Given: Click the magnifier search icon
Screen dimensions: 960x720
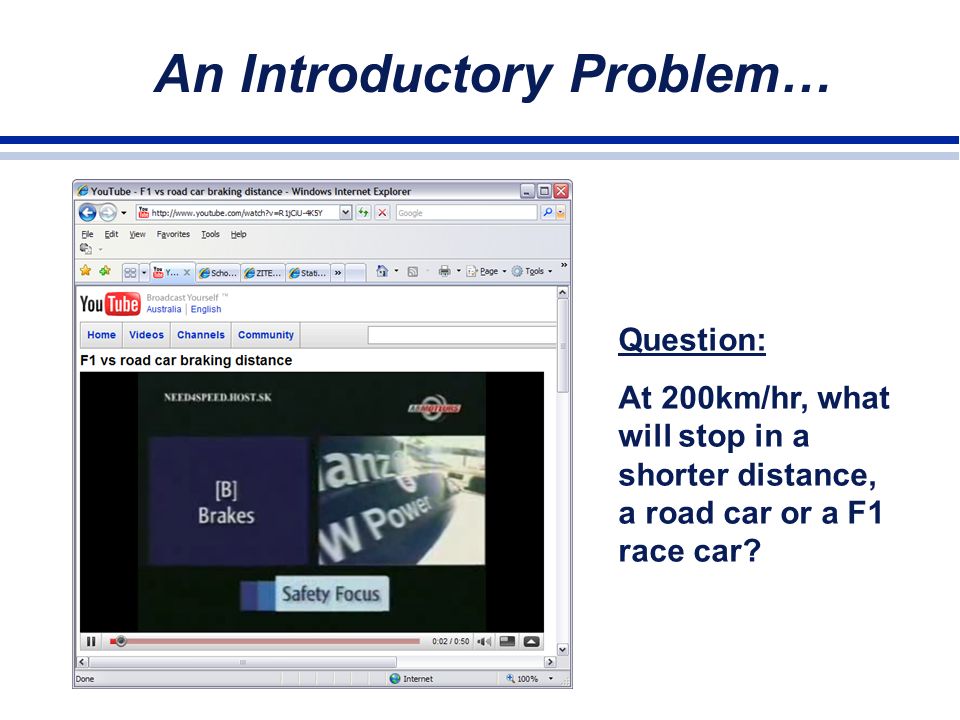Looking at the screenshot, I should pos(547,212).
